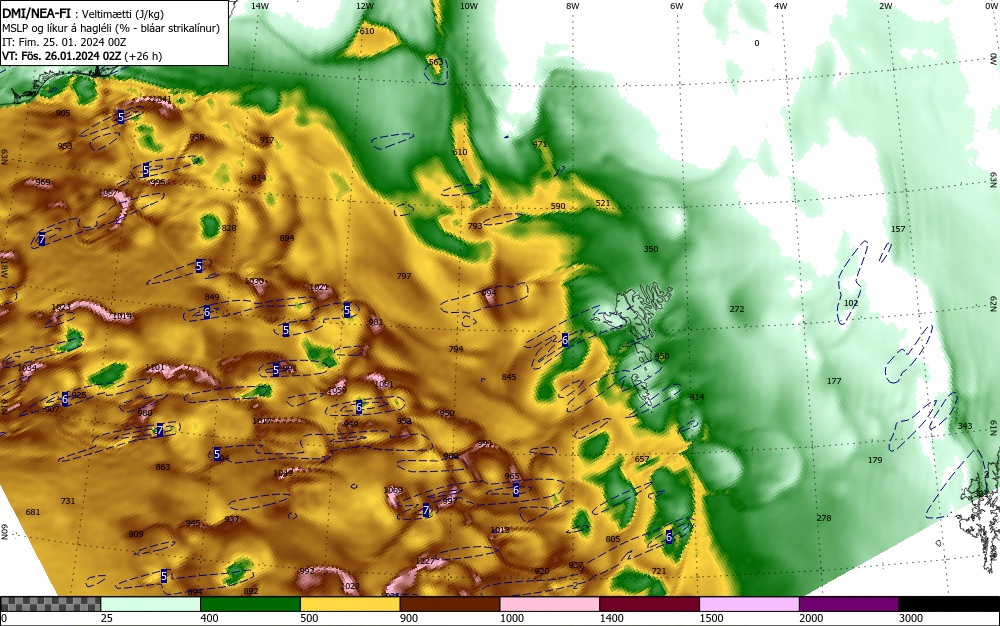Click the map value 920

click(x=541, y=571)
